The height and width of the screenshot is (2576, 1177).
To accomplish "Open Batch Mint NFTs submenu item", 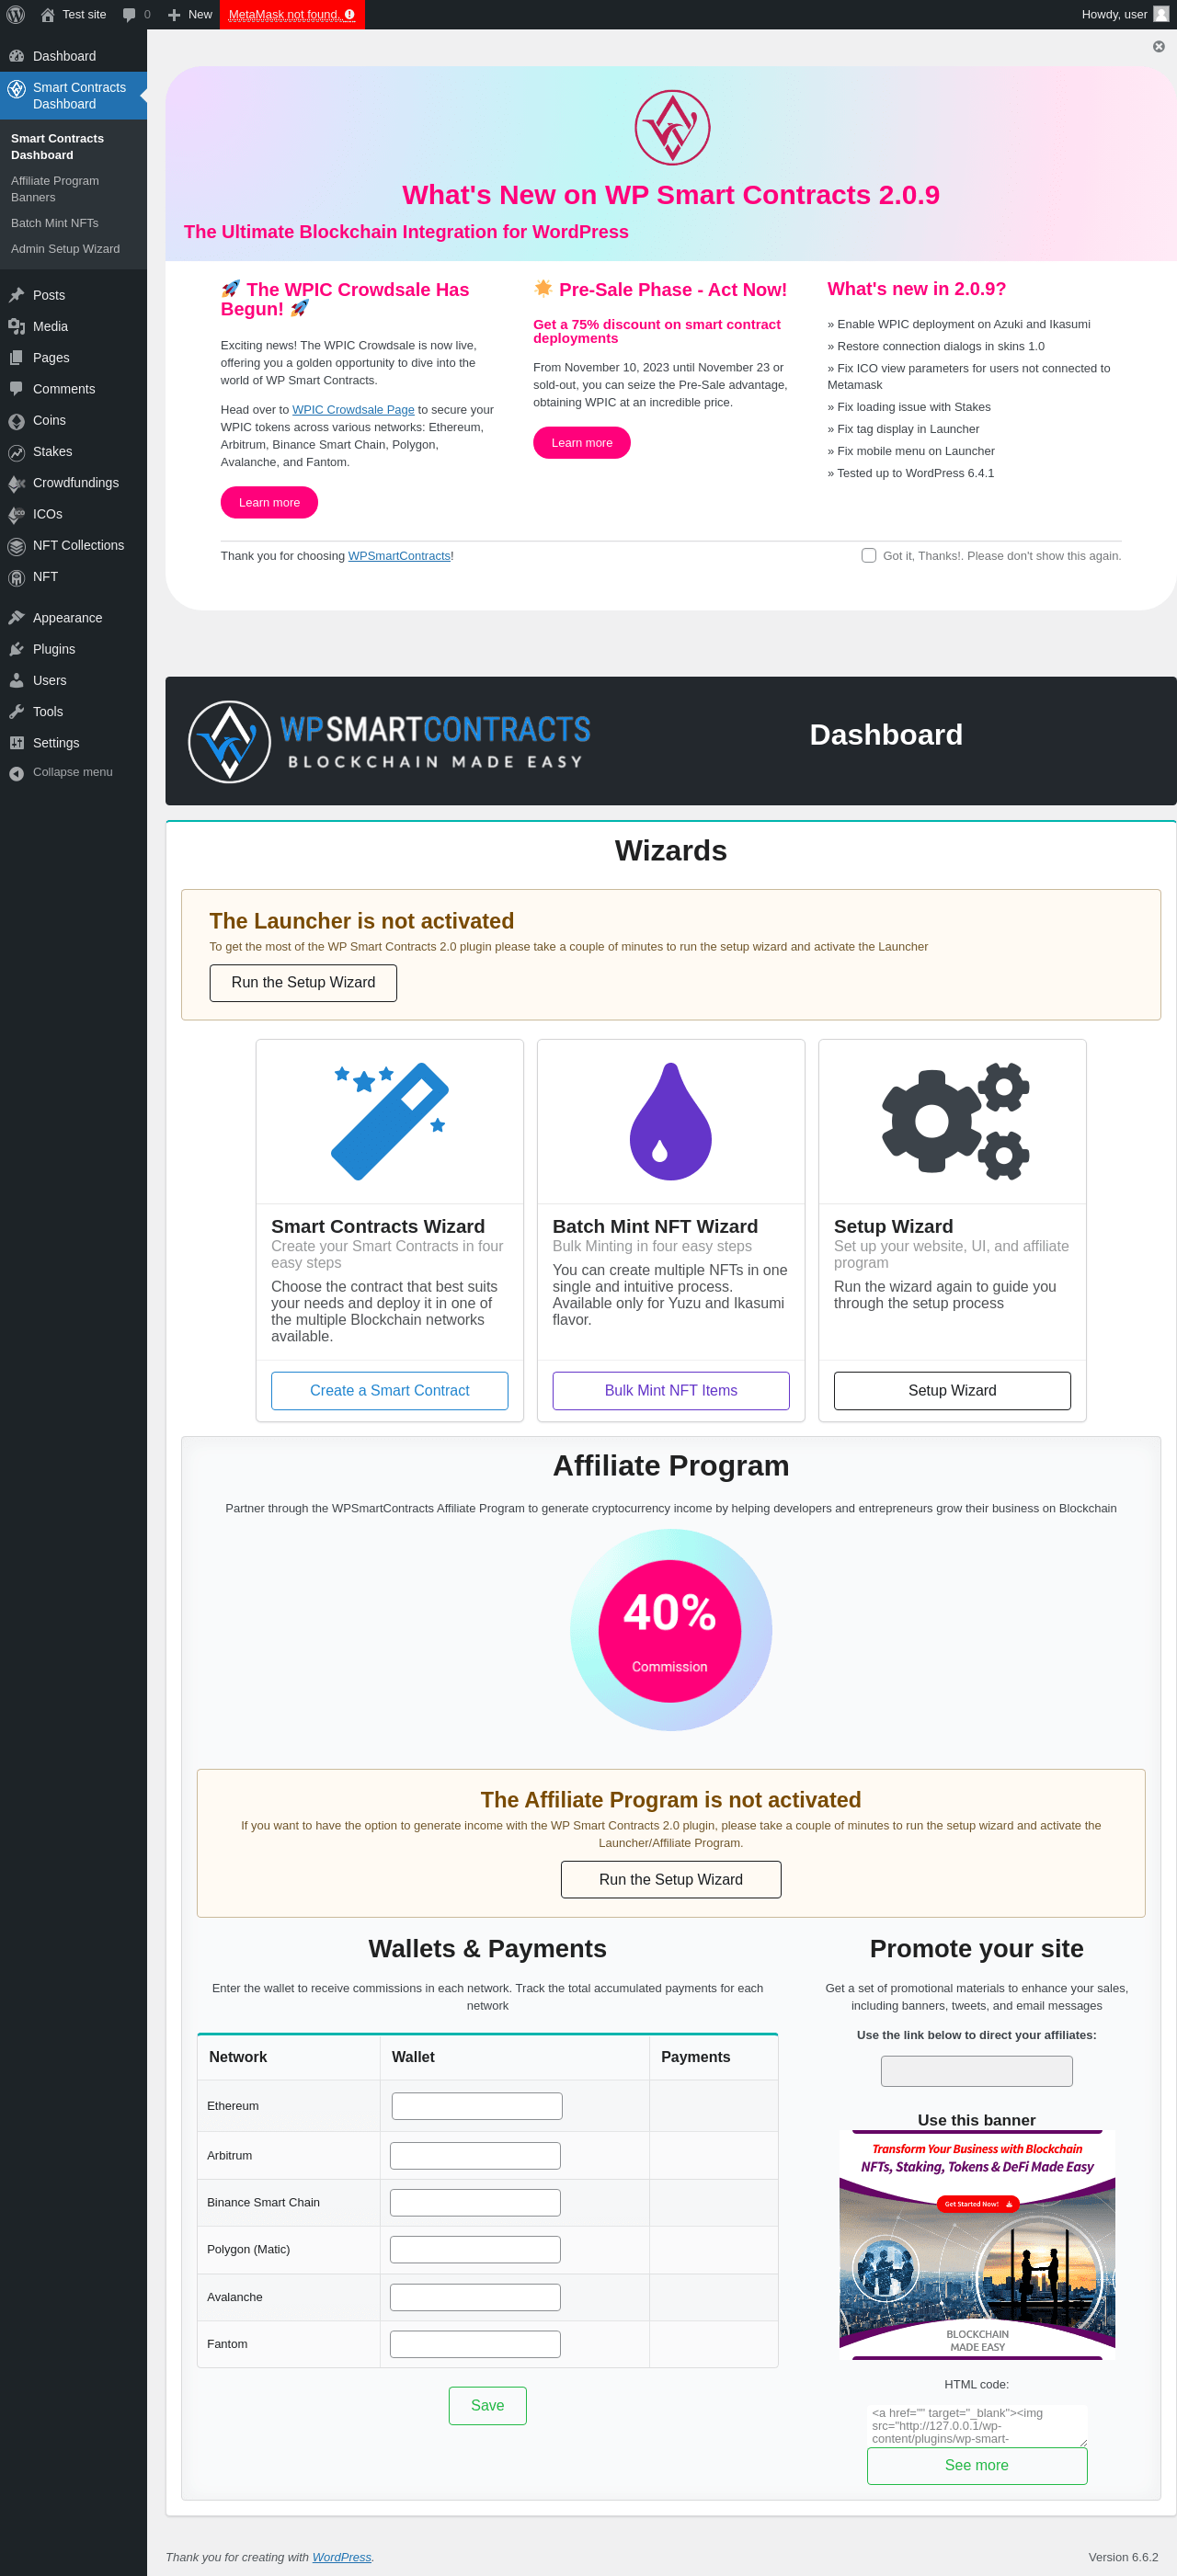I will [x=55, y=223].
